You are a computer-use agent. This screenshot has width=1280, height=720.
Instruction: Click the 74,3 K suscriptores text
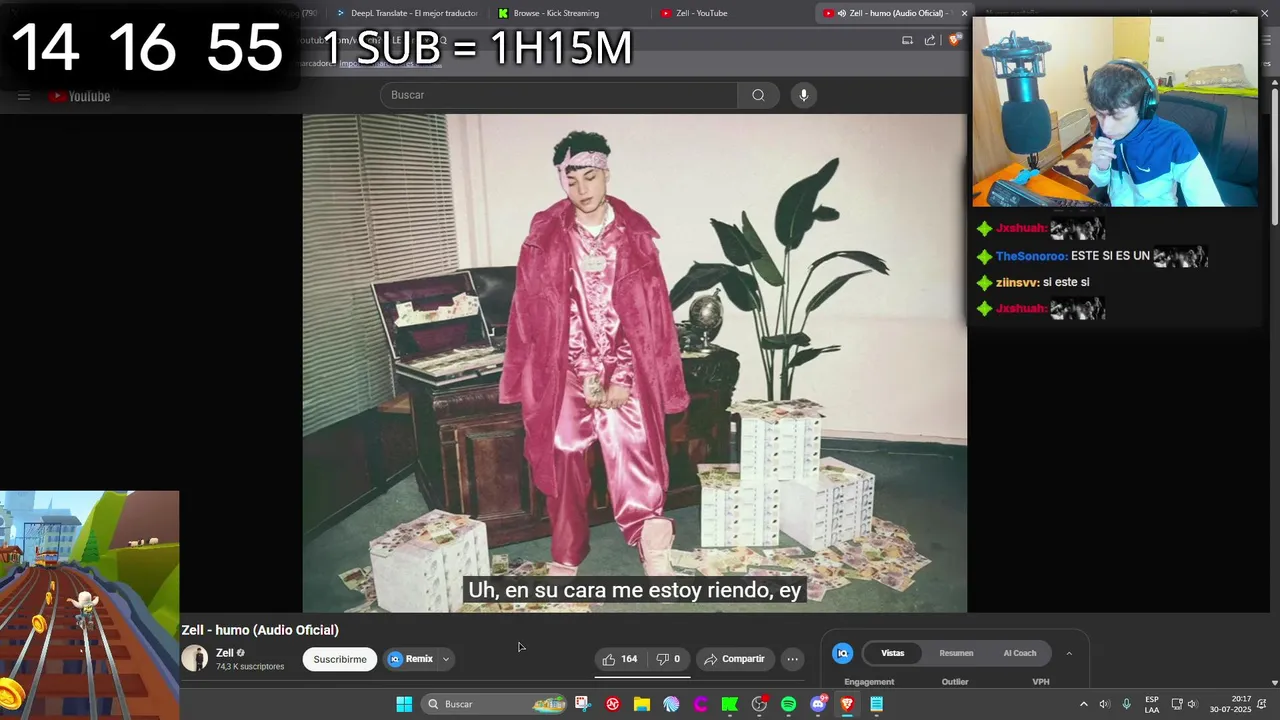250,666
